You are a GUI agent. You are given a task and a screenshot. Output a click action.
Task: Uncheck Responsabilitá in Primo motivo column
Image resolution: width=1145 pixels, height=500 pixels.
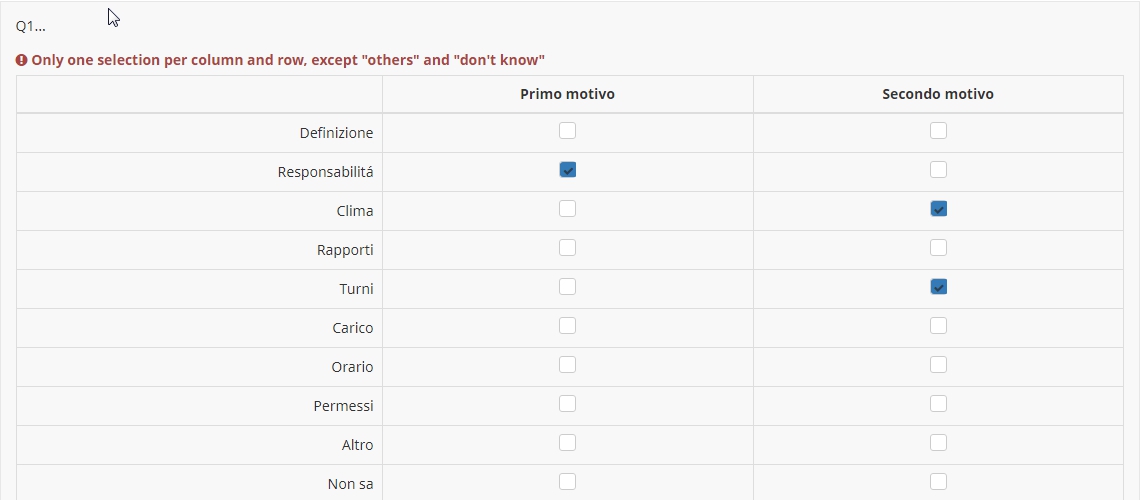coord(567,170)
